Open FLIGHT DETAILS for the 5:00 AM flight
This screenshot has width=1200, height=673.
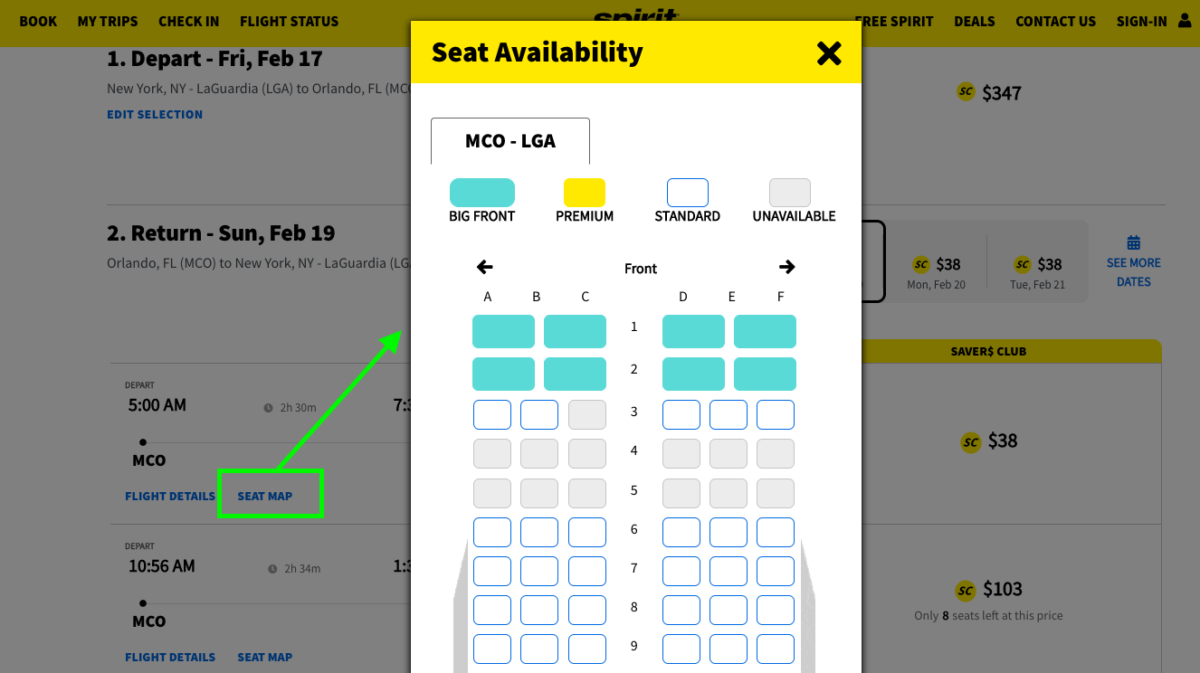click(x=170, y=495)
